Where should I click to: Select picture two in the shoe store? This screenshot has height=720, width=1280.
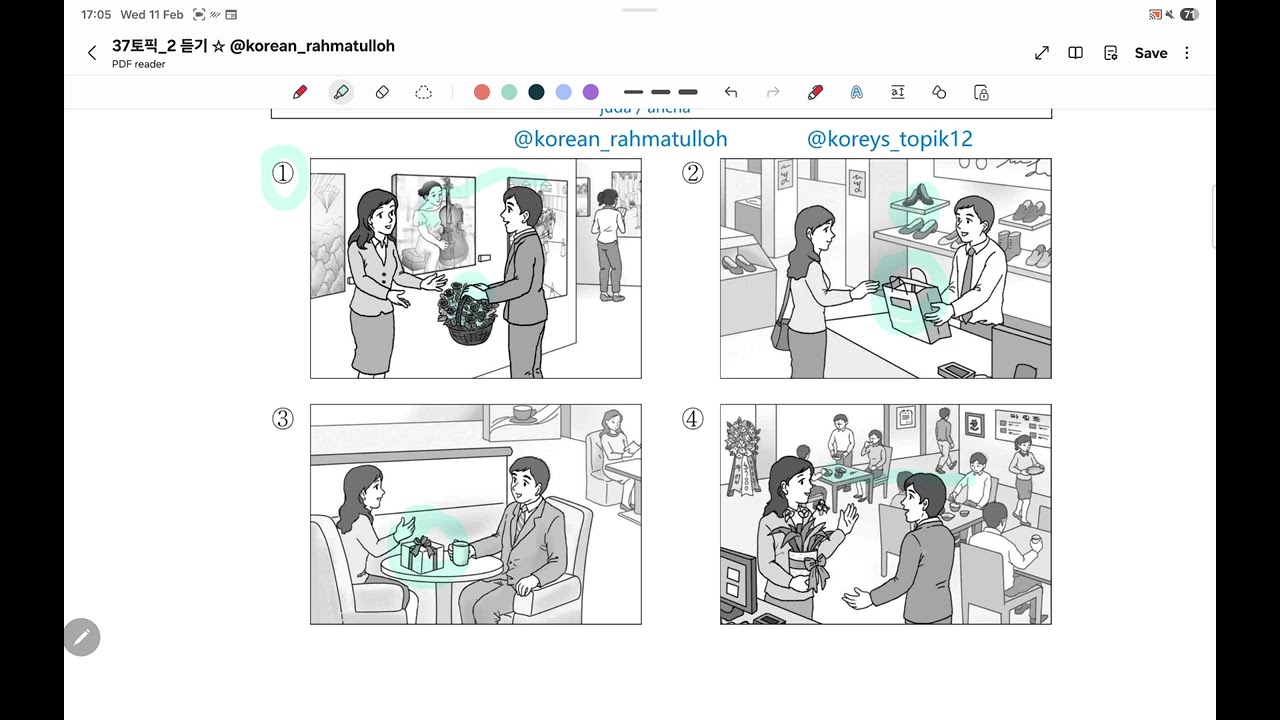(x=886, y=268)
